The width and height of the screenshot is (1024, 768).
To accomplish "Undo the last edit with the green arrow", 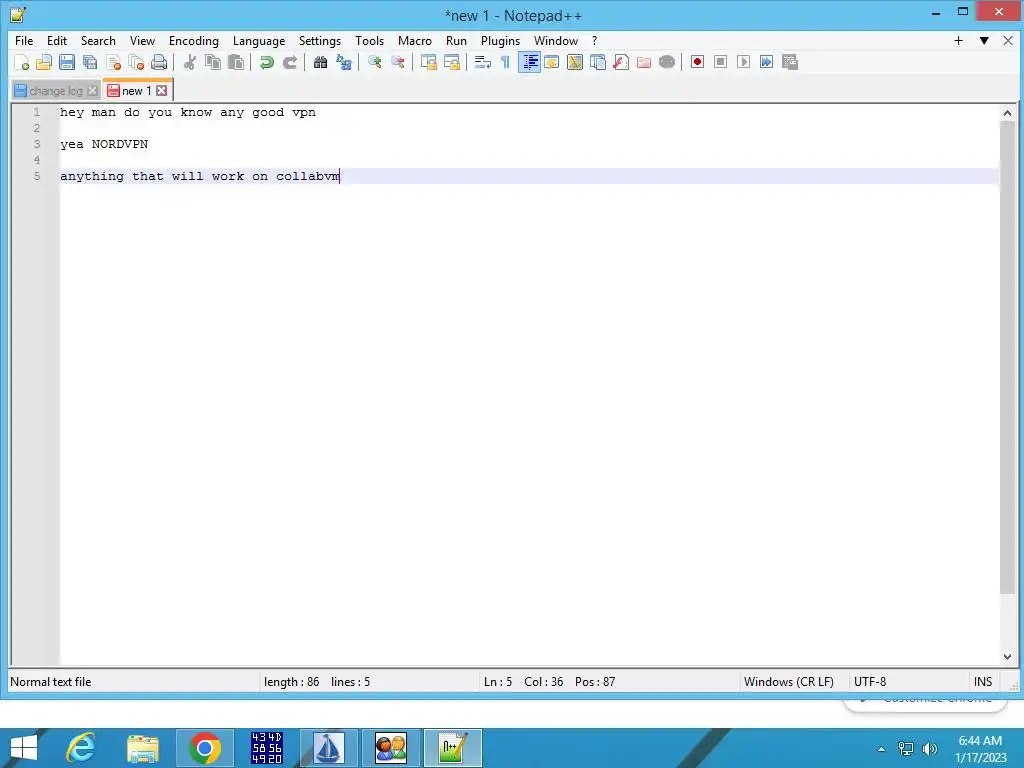I will coord(266,62).
